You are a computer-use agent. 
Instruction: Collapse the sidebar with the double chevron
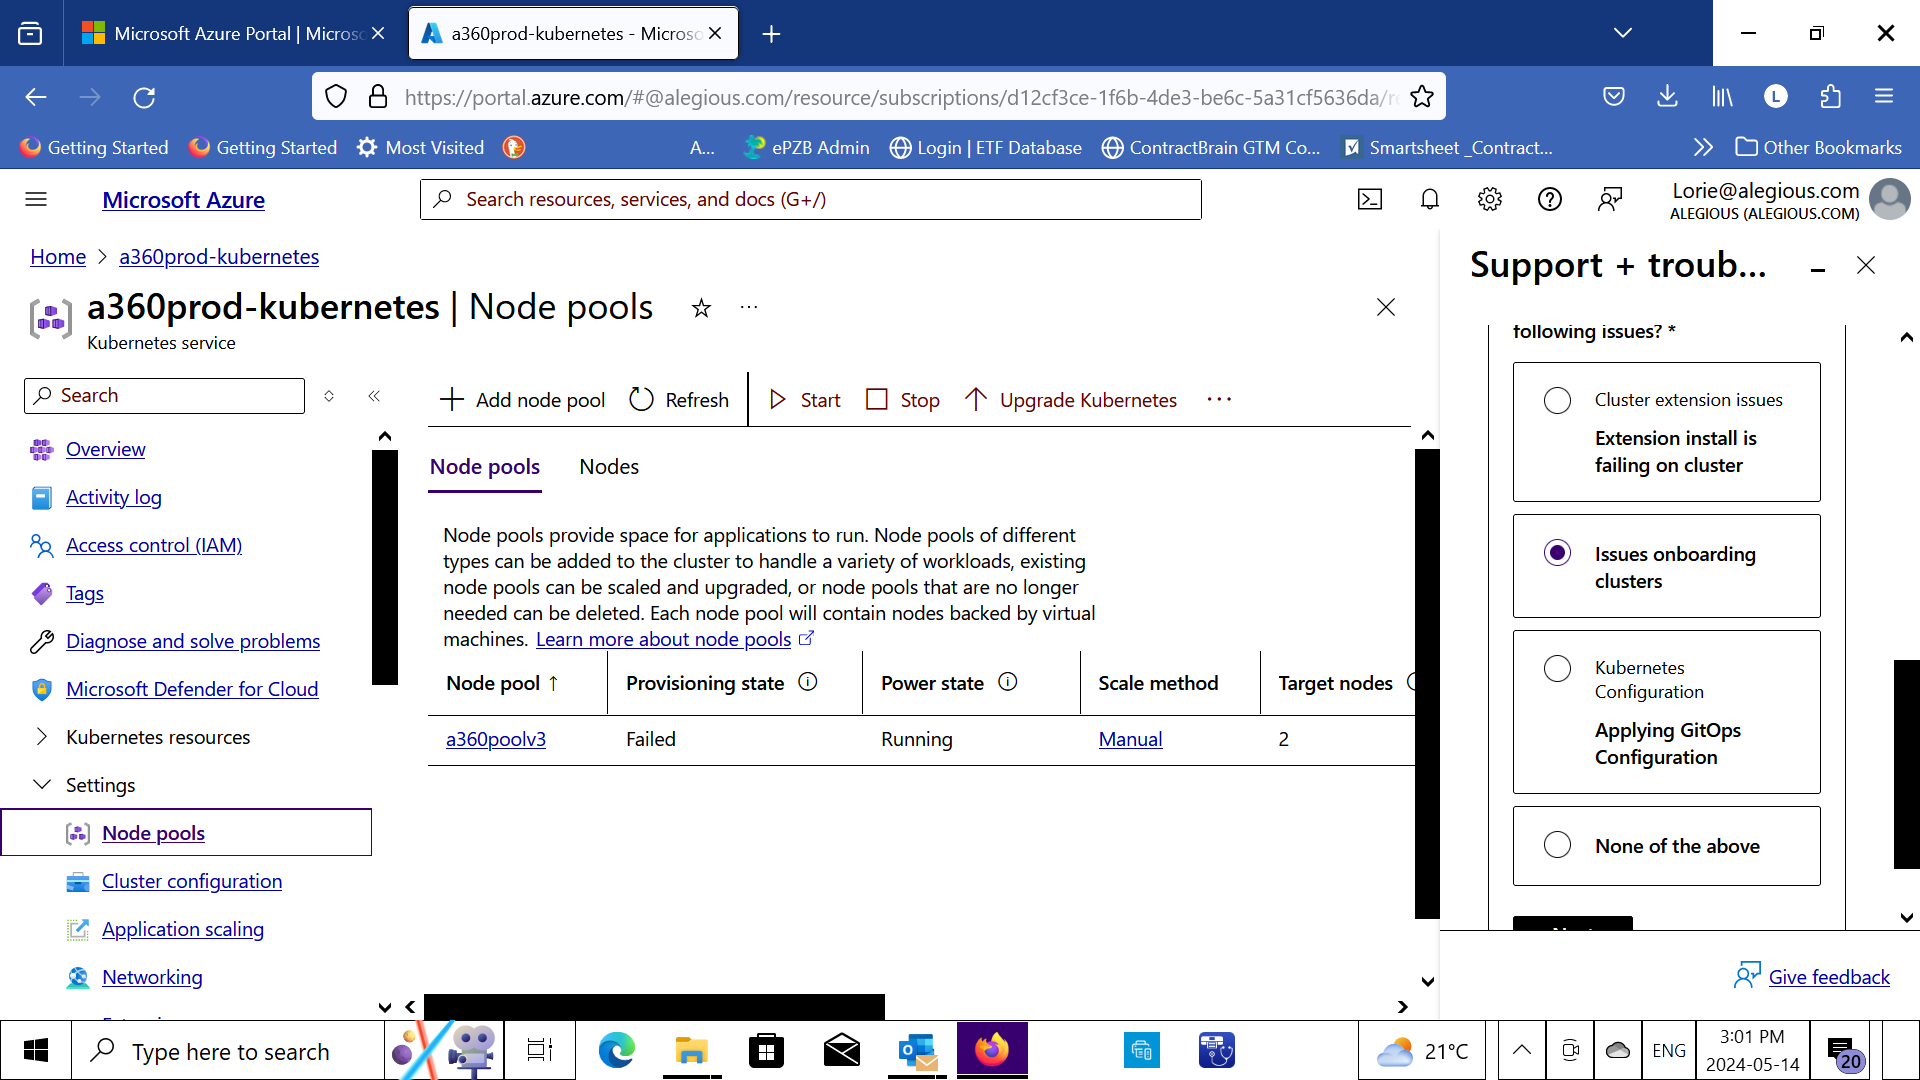pos(374,396)
